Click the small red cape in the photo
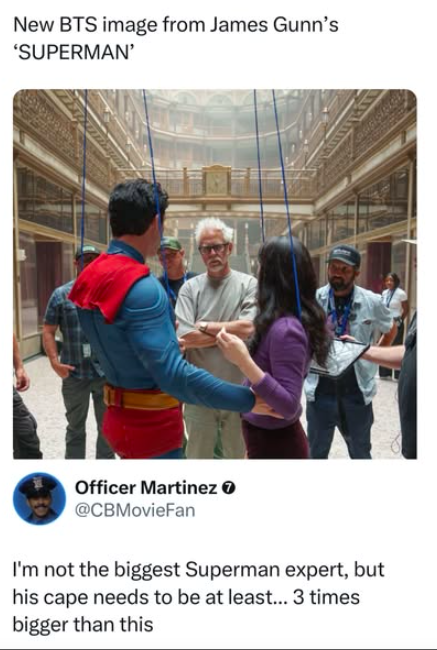The width and height of the screenshot is (437, 650). (x=109, y=284)
